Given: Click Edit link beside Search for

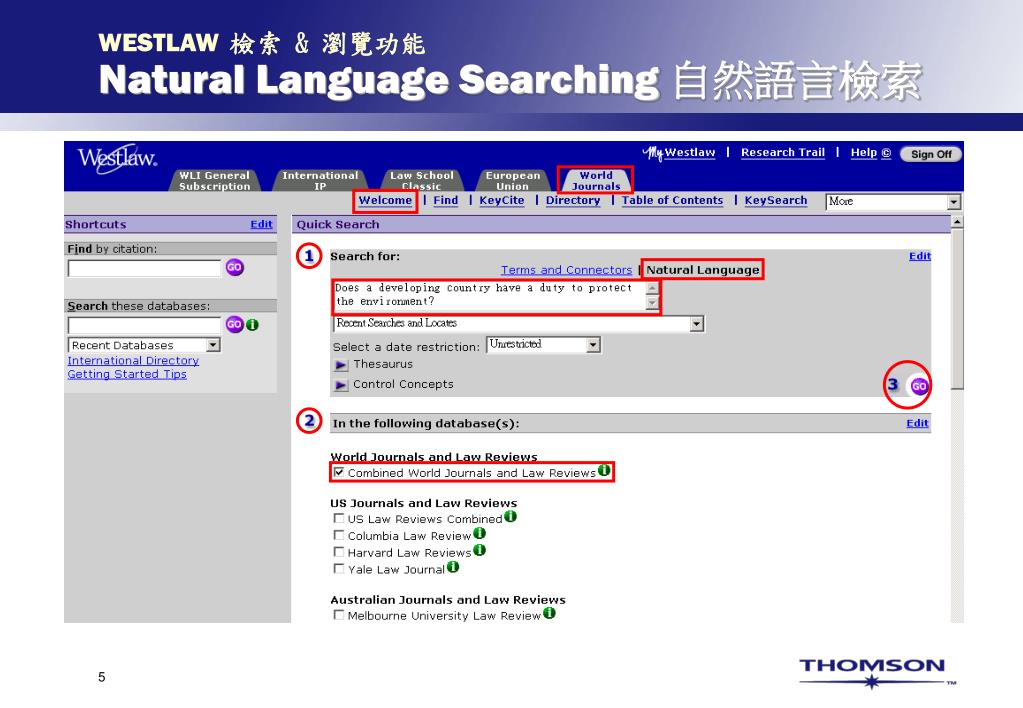Looking at the screenshot, I should tap(920, 256).
